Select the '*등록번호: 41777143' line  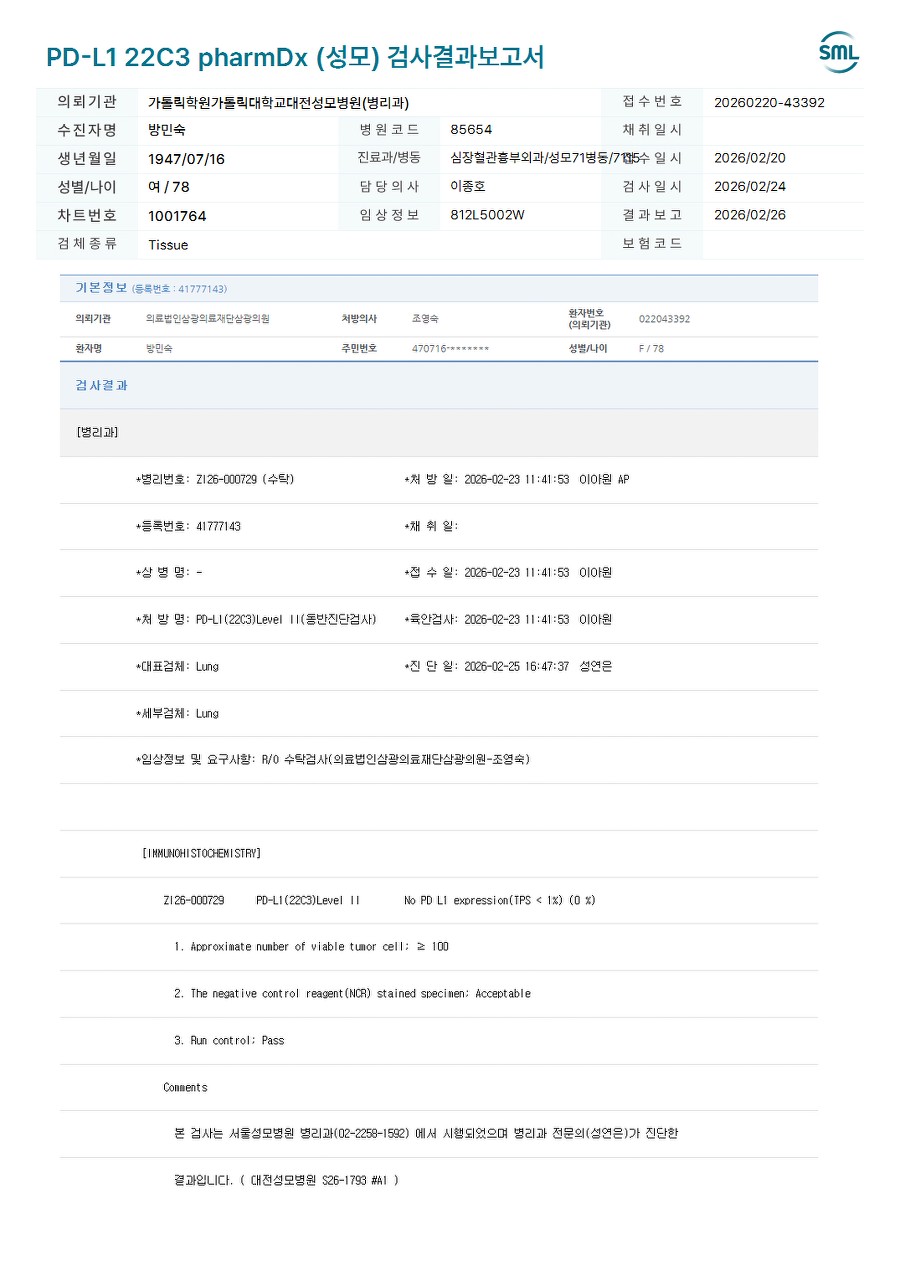click(x=188, y=526)
